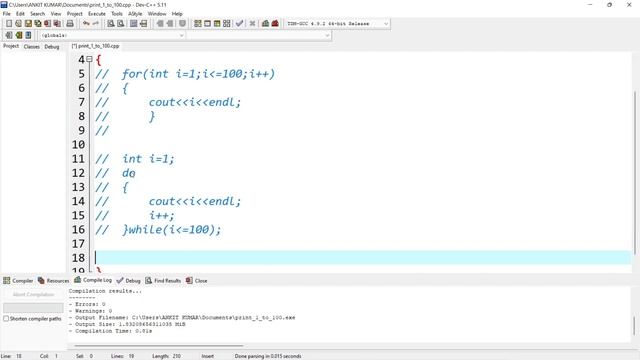Click the commented for loop on line 5
Screen dimensions: 640x360
tap(198, 74)
